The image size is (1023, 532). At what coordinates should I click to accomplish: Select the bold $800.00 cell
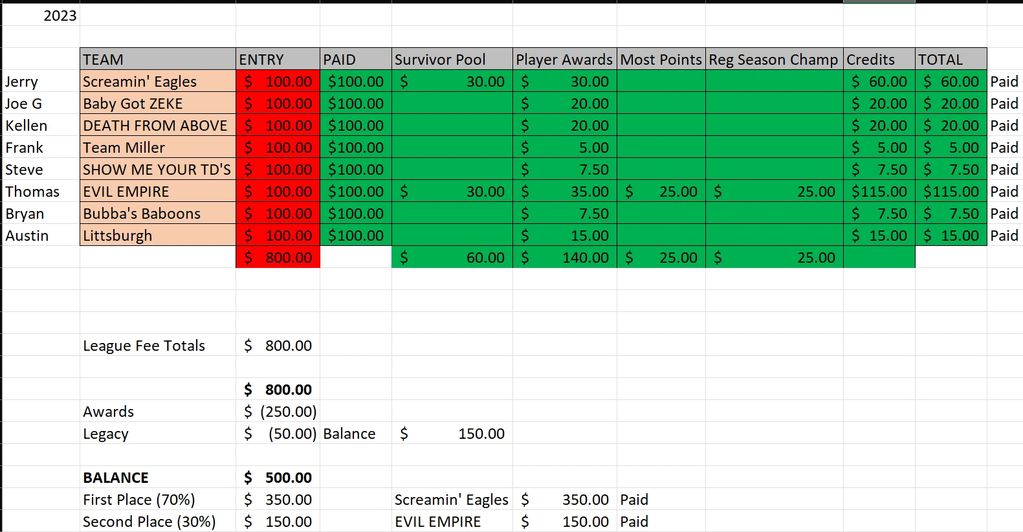[278, 390]
